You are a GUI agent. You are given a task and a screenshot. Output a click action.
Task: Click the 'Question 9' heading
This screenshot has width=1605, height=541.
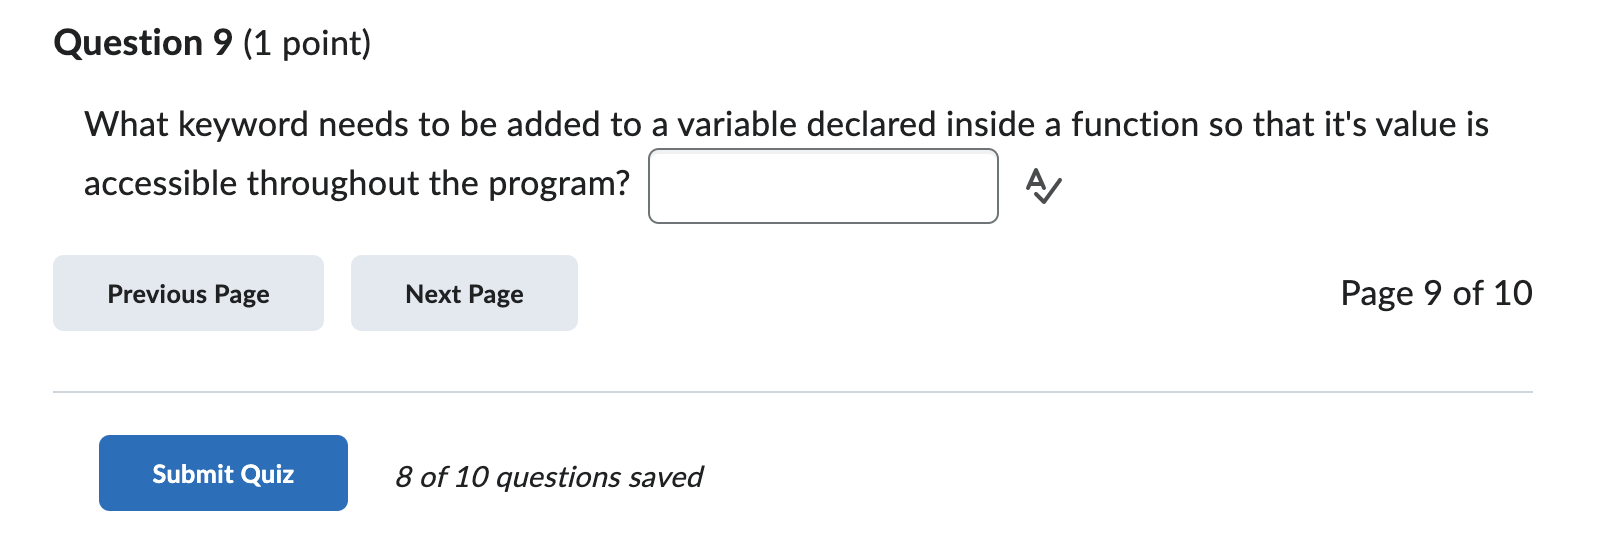click(143, 43)
